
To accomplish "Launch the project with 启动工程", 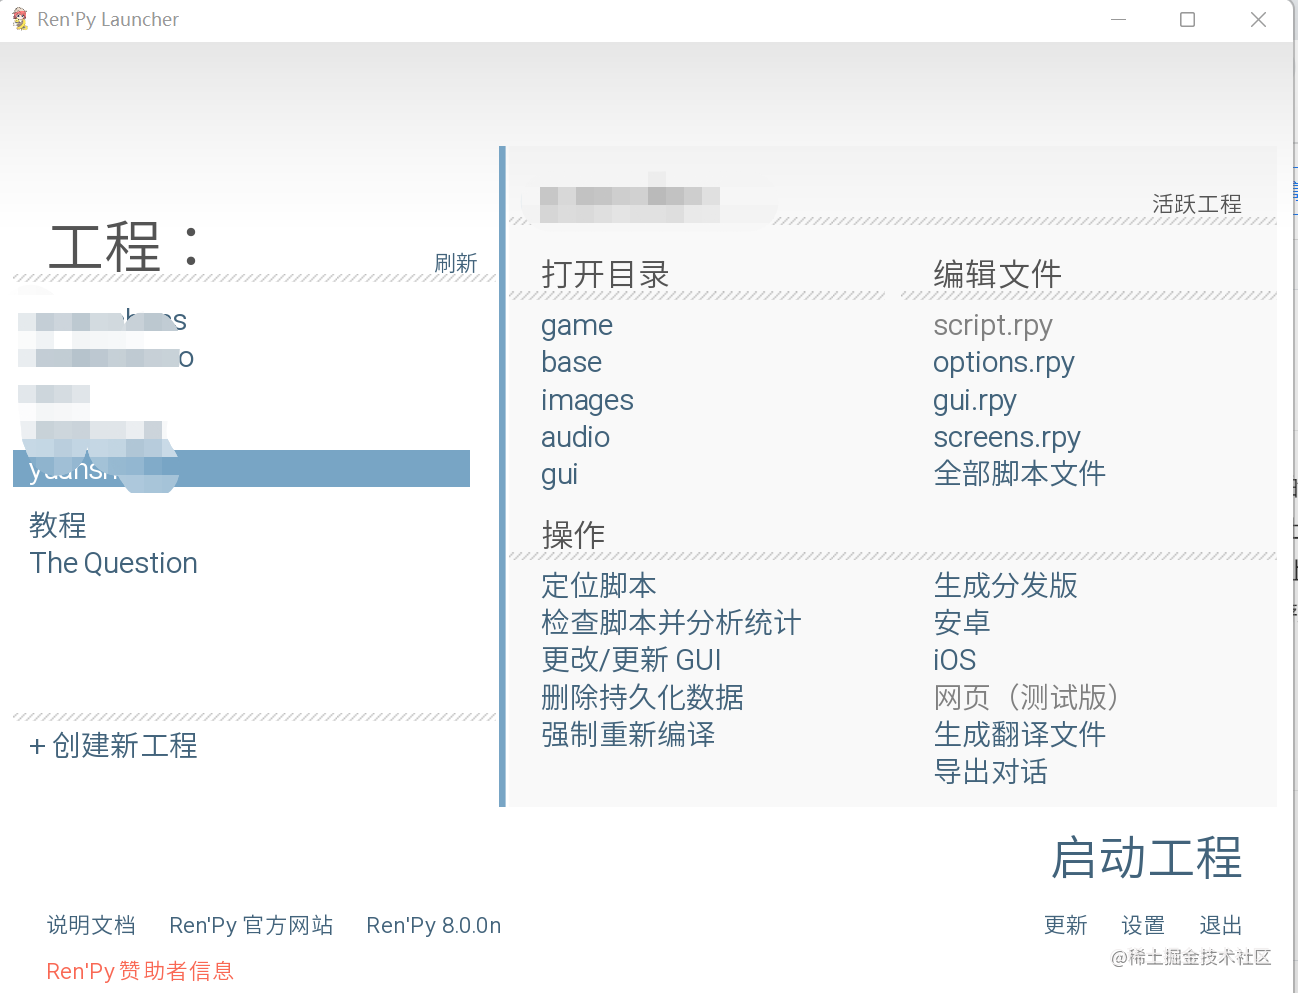I will [x=1146, y=858].
